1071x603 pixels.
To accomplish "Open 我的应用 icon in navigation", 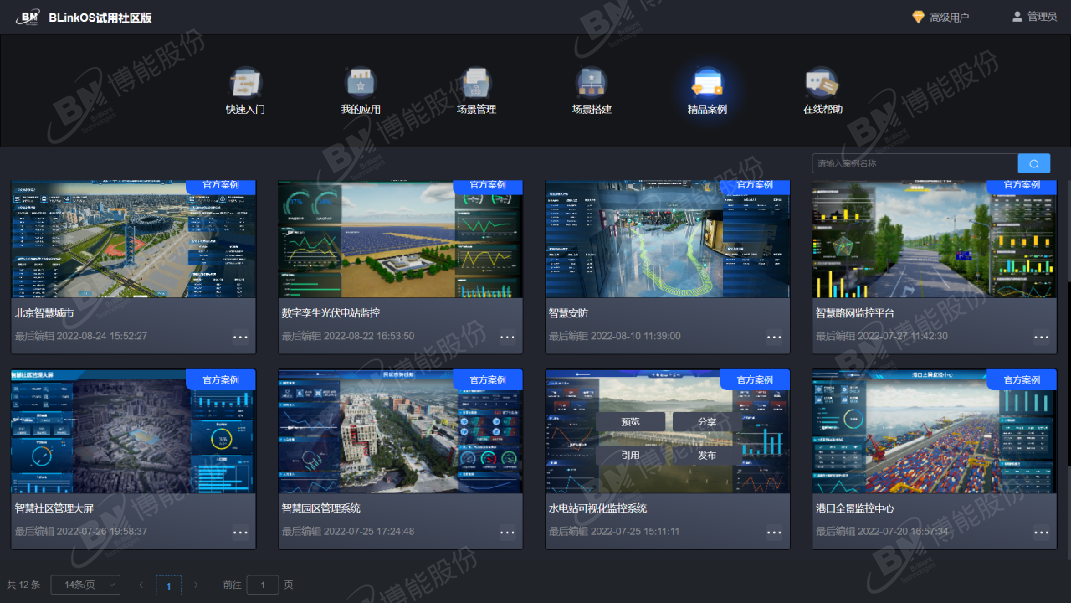I will click(360, 83).
